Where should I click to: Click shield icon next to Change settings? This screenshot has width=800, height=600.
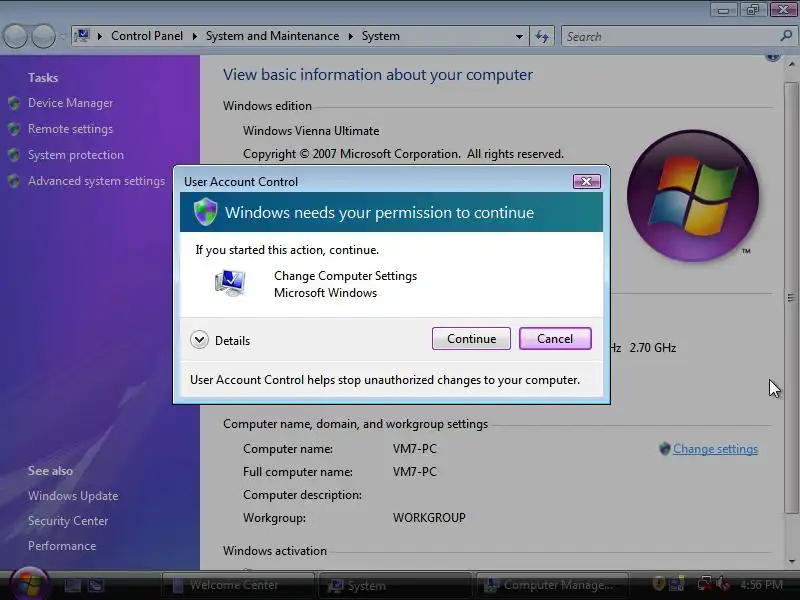(664, 449)
